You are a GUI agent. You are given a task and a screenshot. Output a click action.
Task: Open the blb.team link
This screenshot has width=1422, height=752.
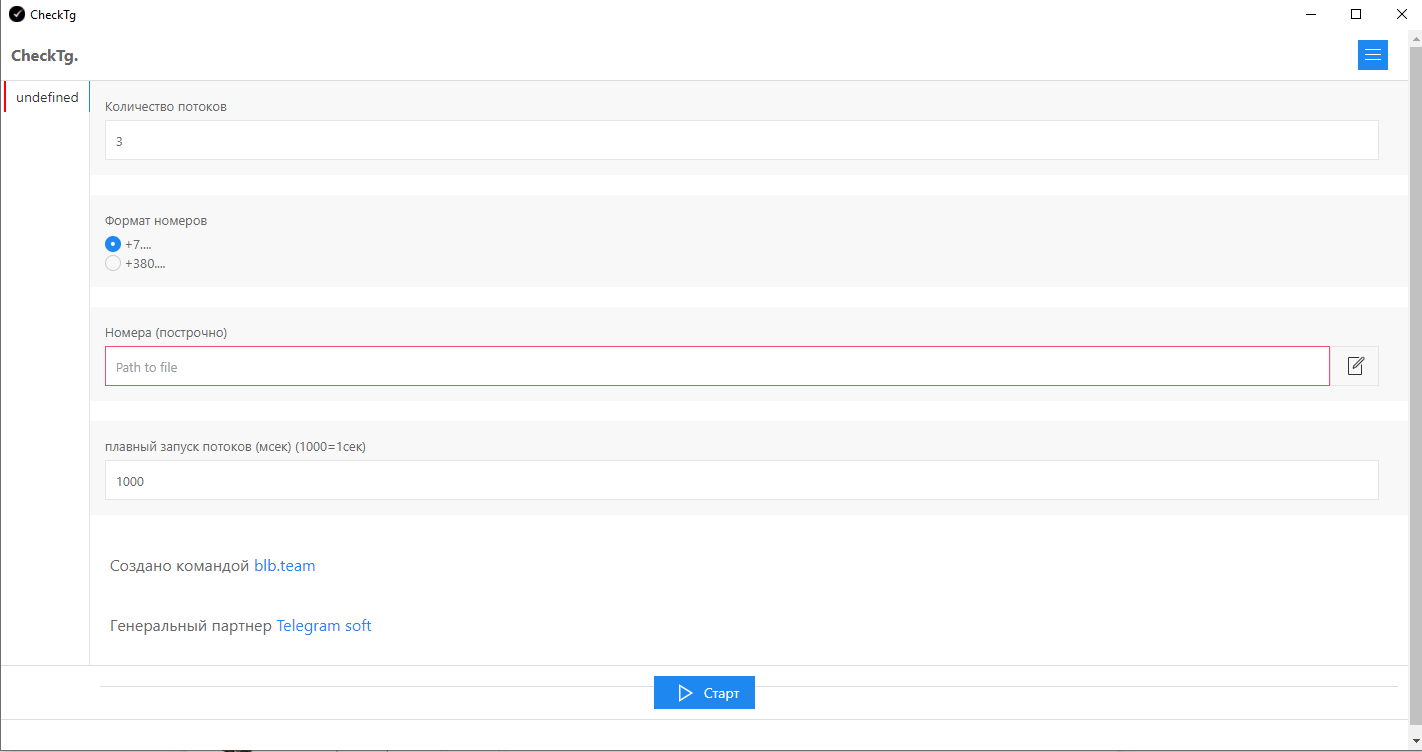pos(284,566)
